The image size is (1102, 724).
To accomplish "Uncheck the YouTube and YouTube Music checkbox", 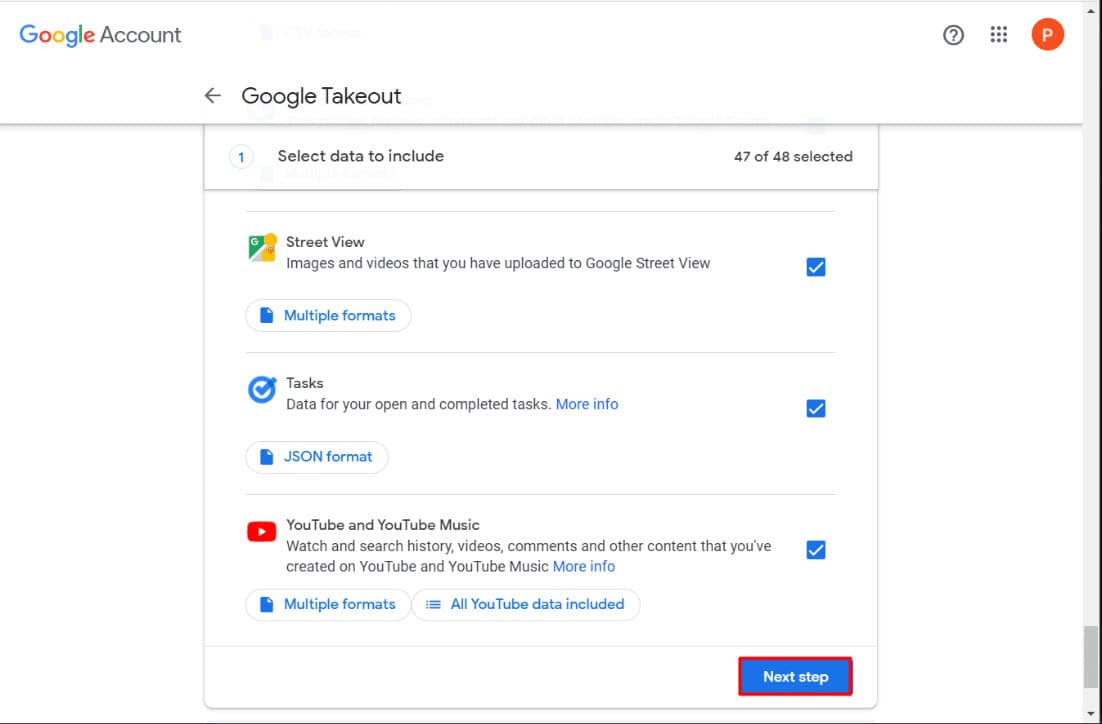I will pos(815,550).
